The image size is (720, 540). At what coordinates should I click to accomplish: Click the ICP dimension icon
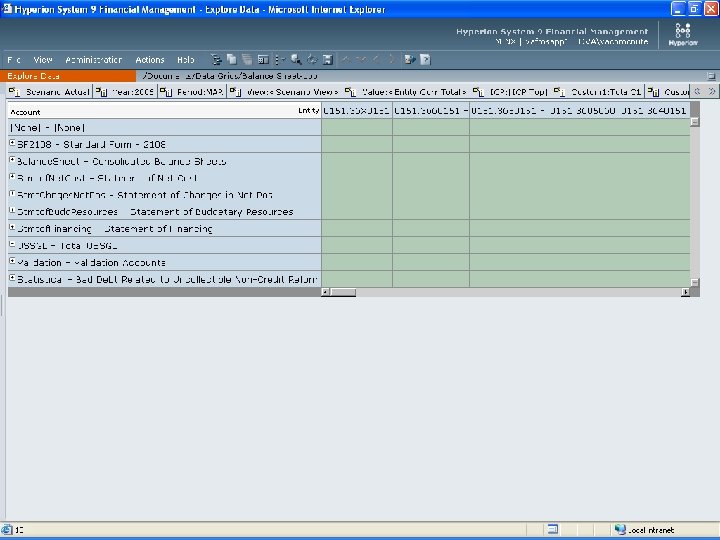[478, 92]
